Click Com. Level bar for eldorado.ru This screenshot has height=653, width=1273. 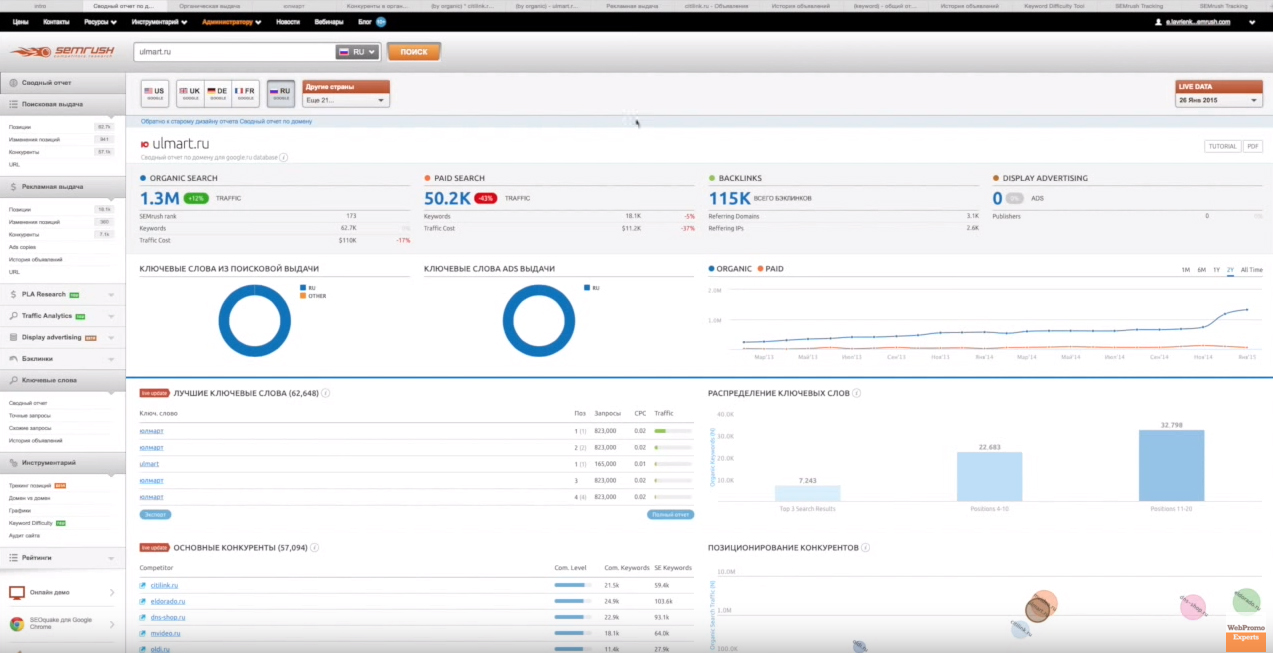[570, 601]
